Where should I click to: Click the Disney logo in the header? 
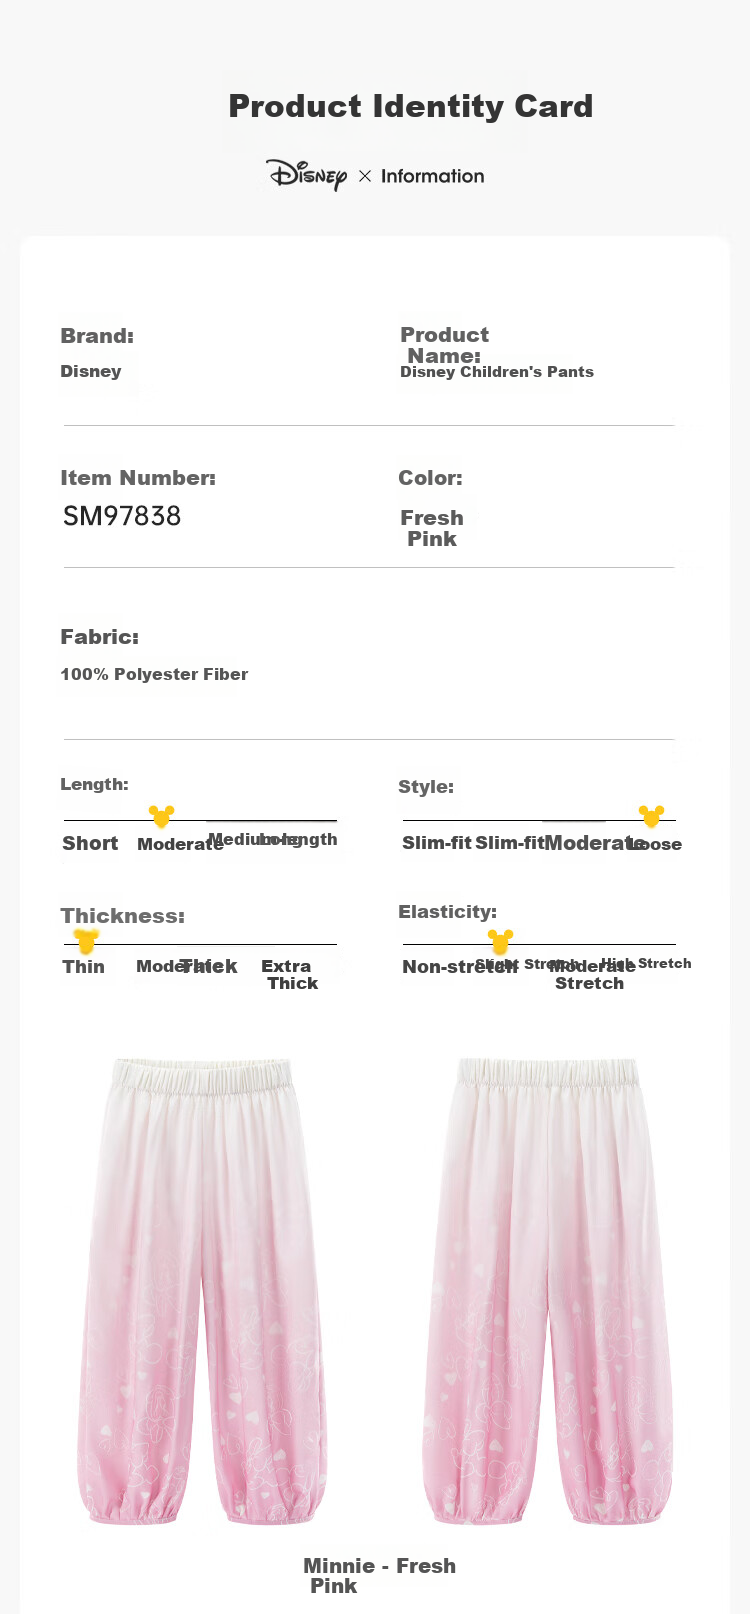pyautogui.click(x=306, y=175)
